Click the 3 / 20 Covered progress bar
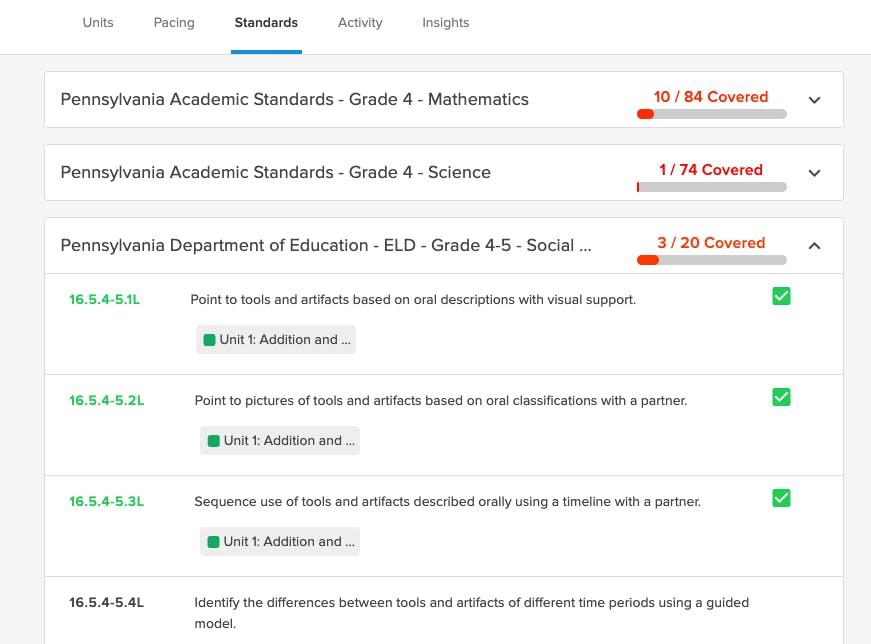This screenshot has height=644, width=871. click(x=712, y=261)
